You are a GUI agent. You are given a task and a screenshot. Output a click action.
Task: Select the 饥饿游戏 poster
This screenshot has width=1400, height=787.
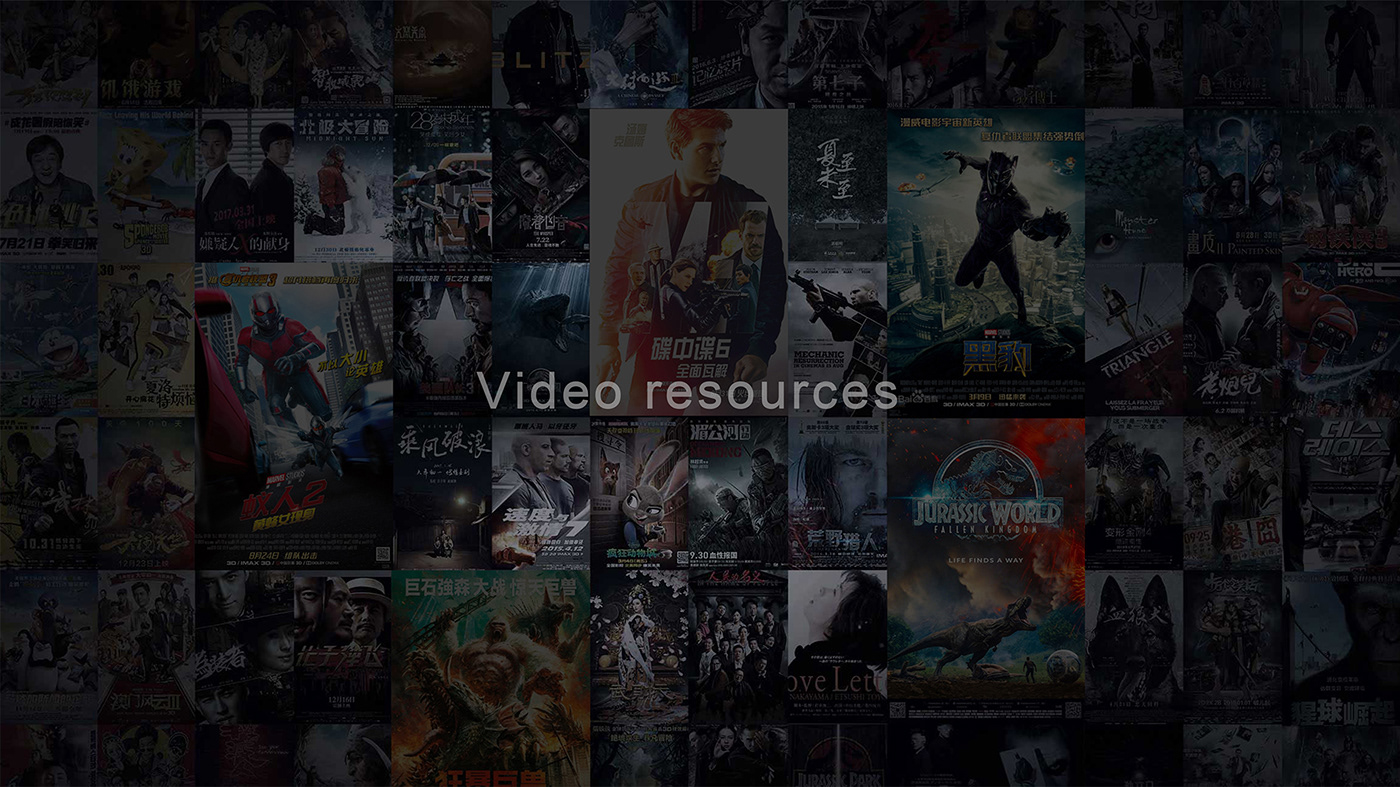(x=145, y=53)
